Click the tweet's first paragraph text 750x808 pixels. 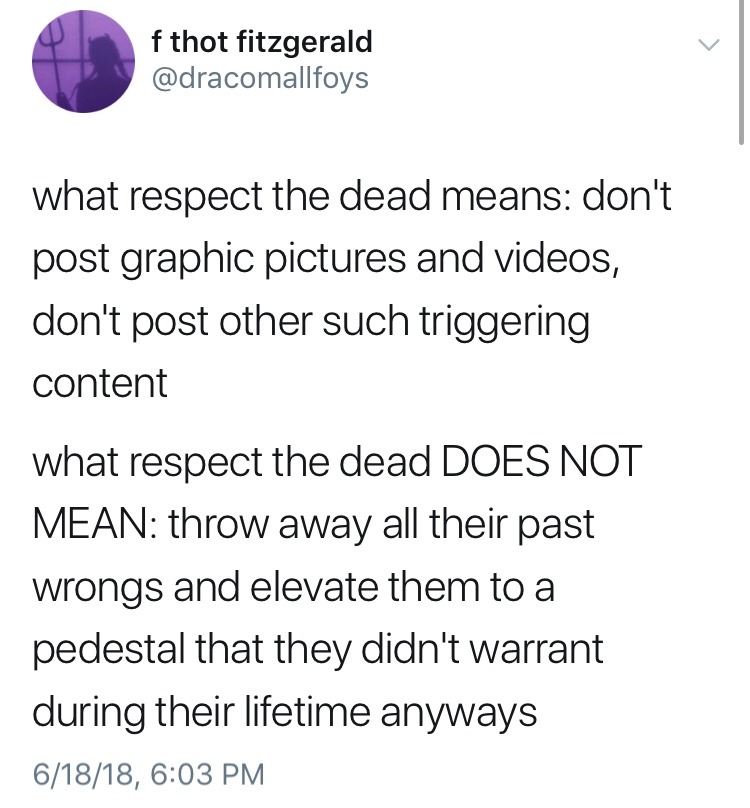pos(352,290)
